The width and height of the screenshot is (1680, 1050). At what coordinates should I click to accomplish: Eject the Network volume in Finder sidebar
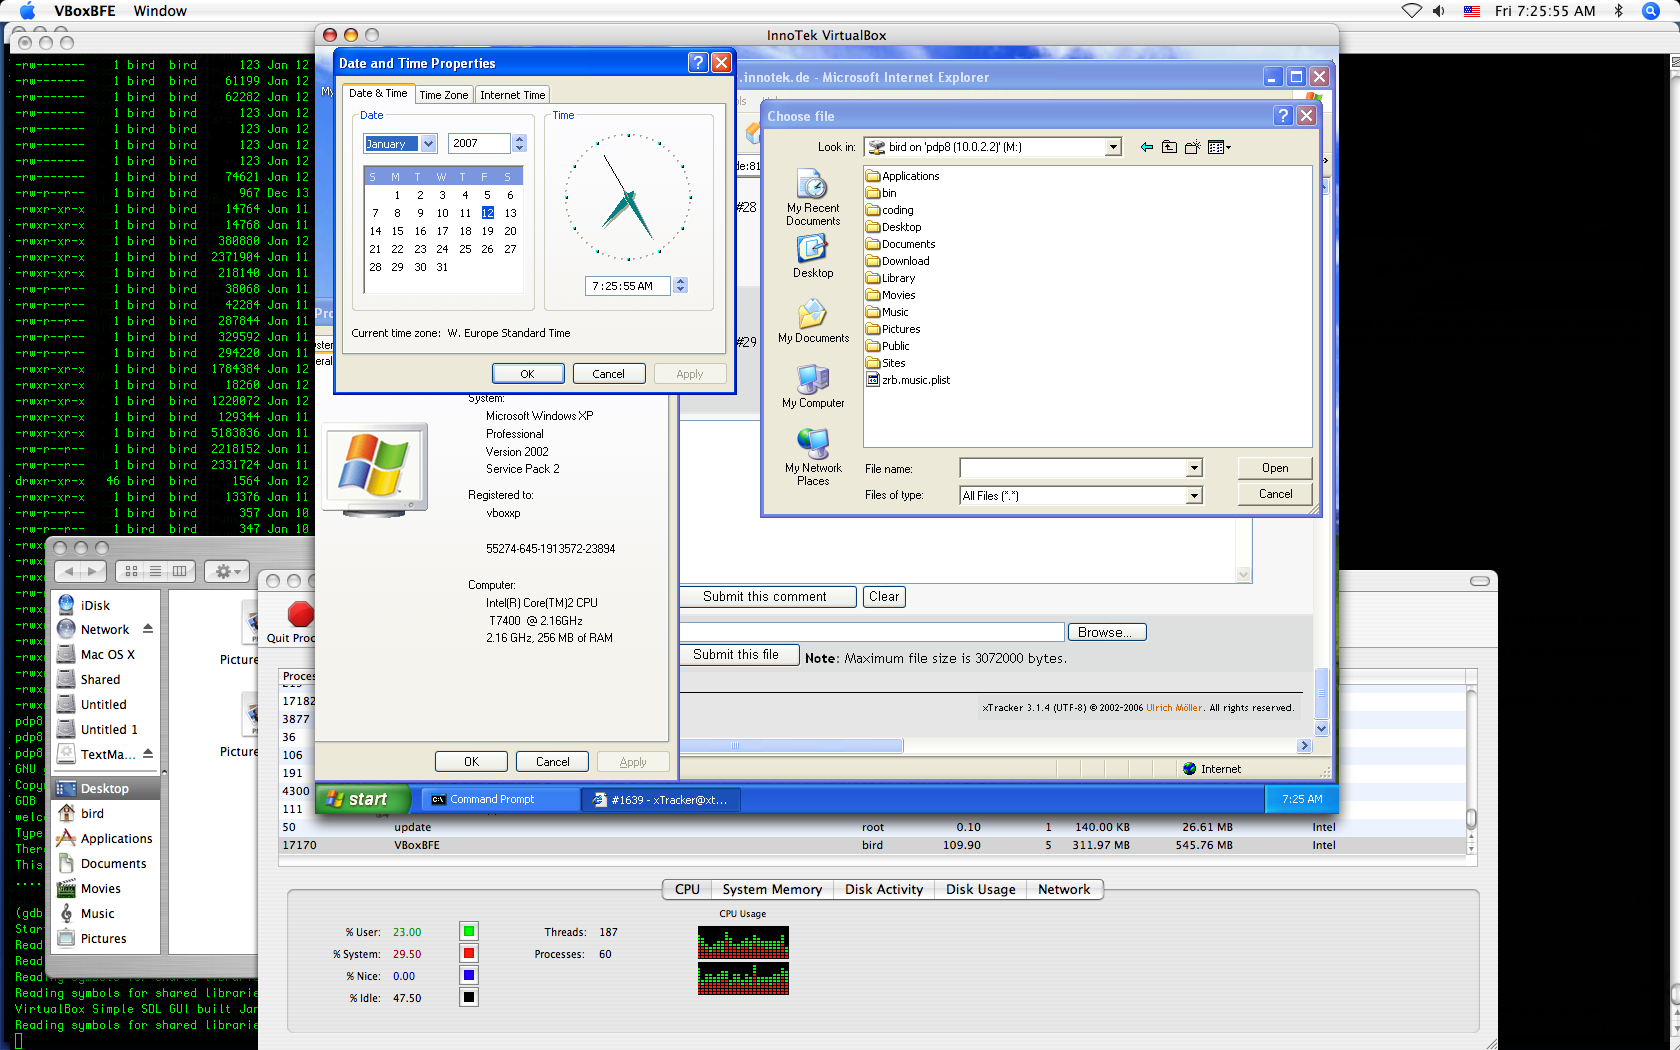(148, 629)
